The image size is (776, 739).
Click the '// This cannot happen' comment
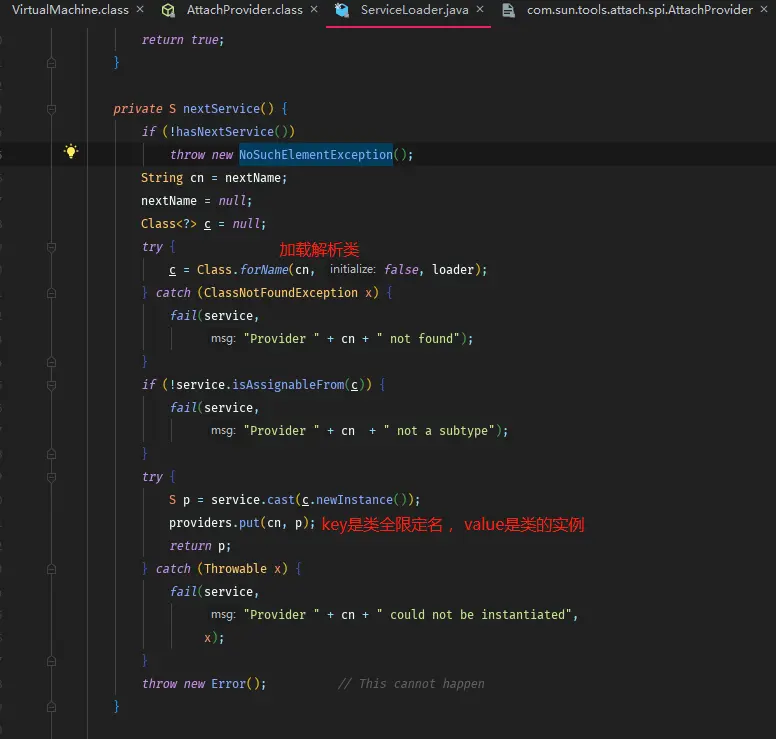click(411, 684)
